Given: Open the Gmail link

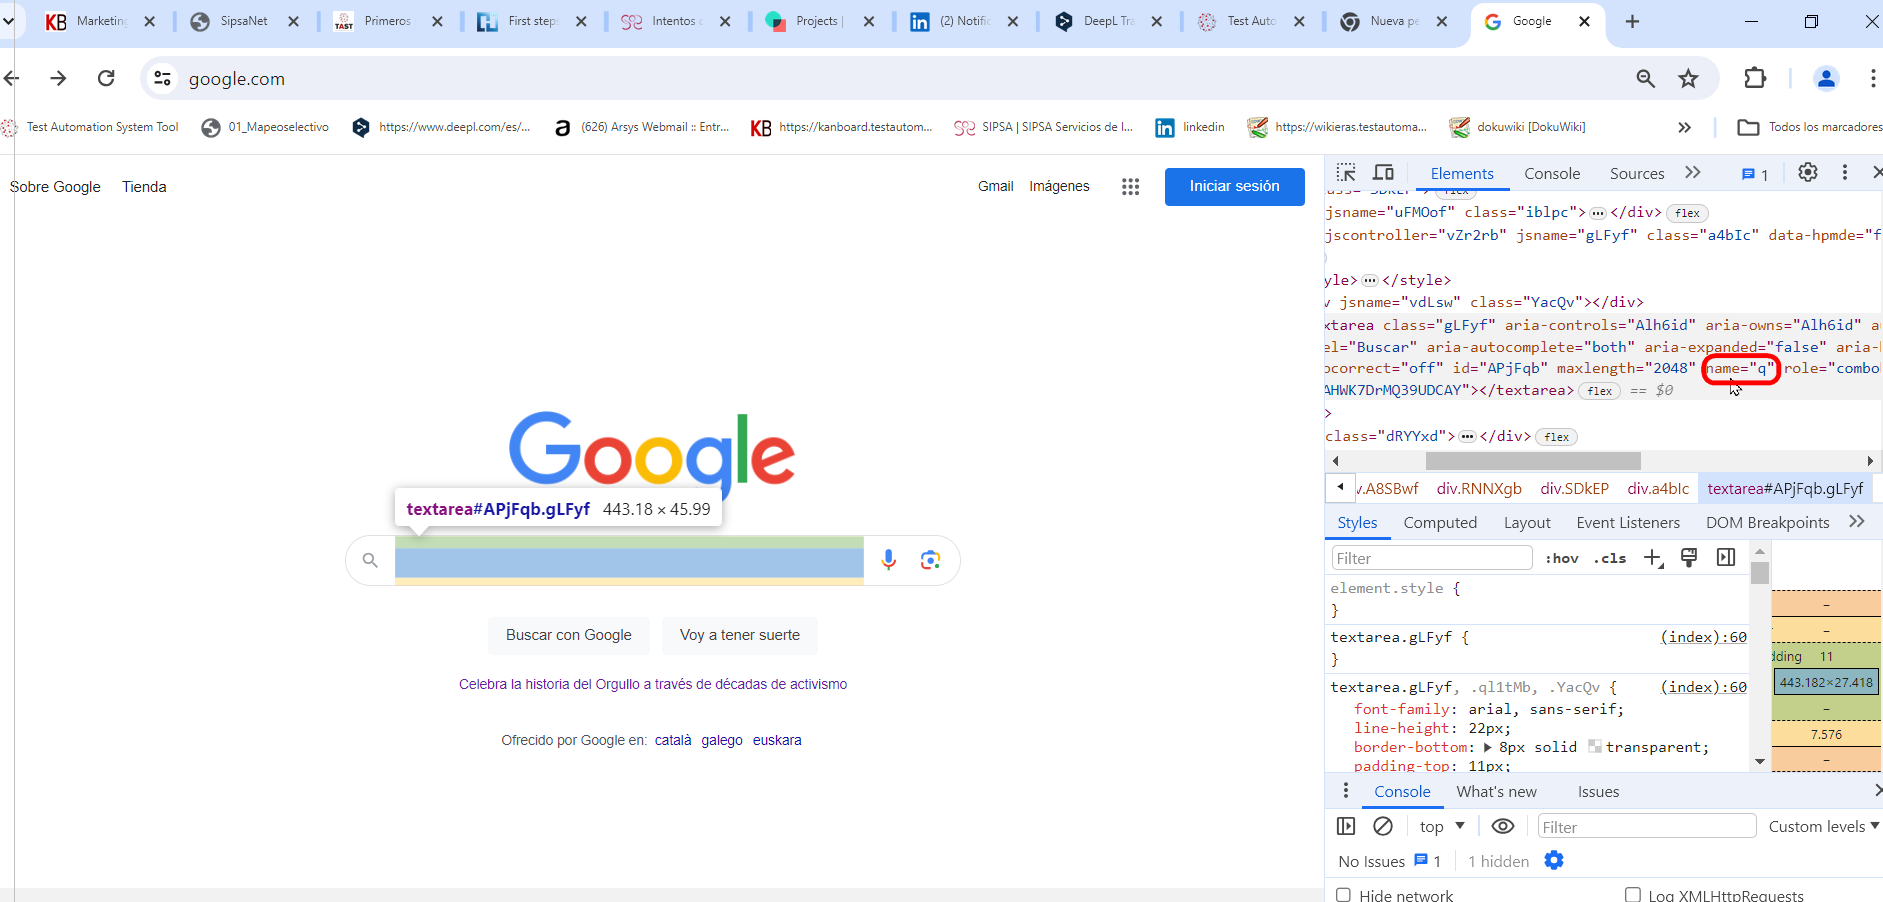Looking at the screenshot, I should pos(995,187).
